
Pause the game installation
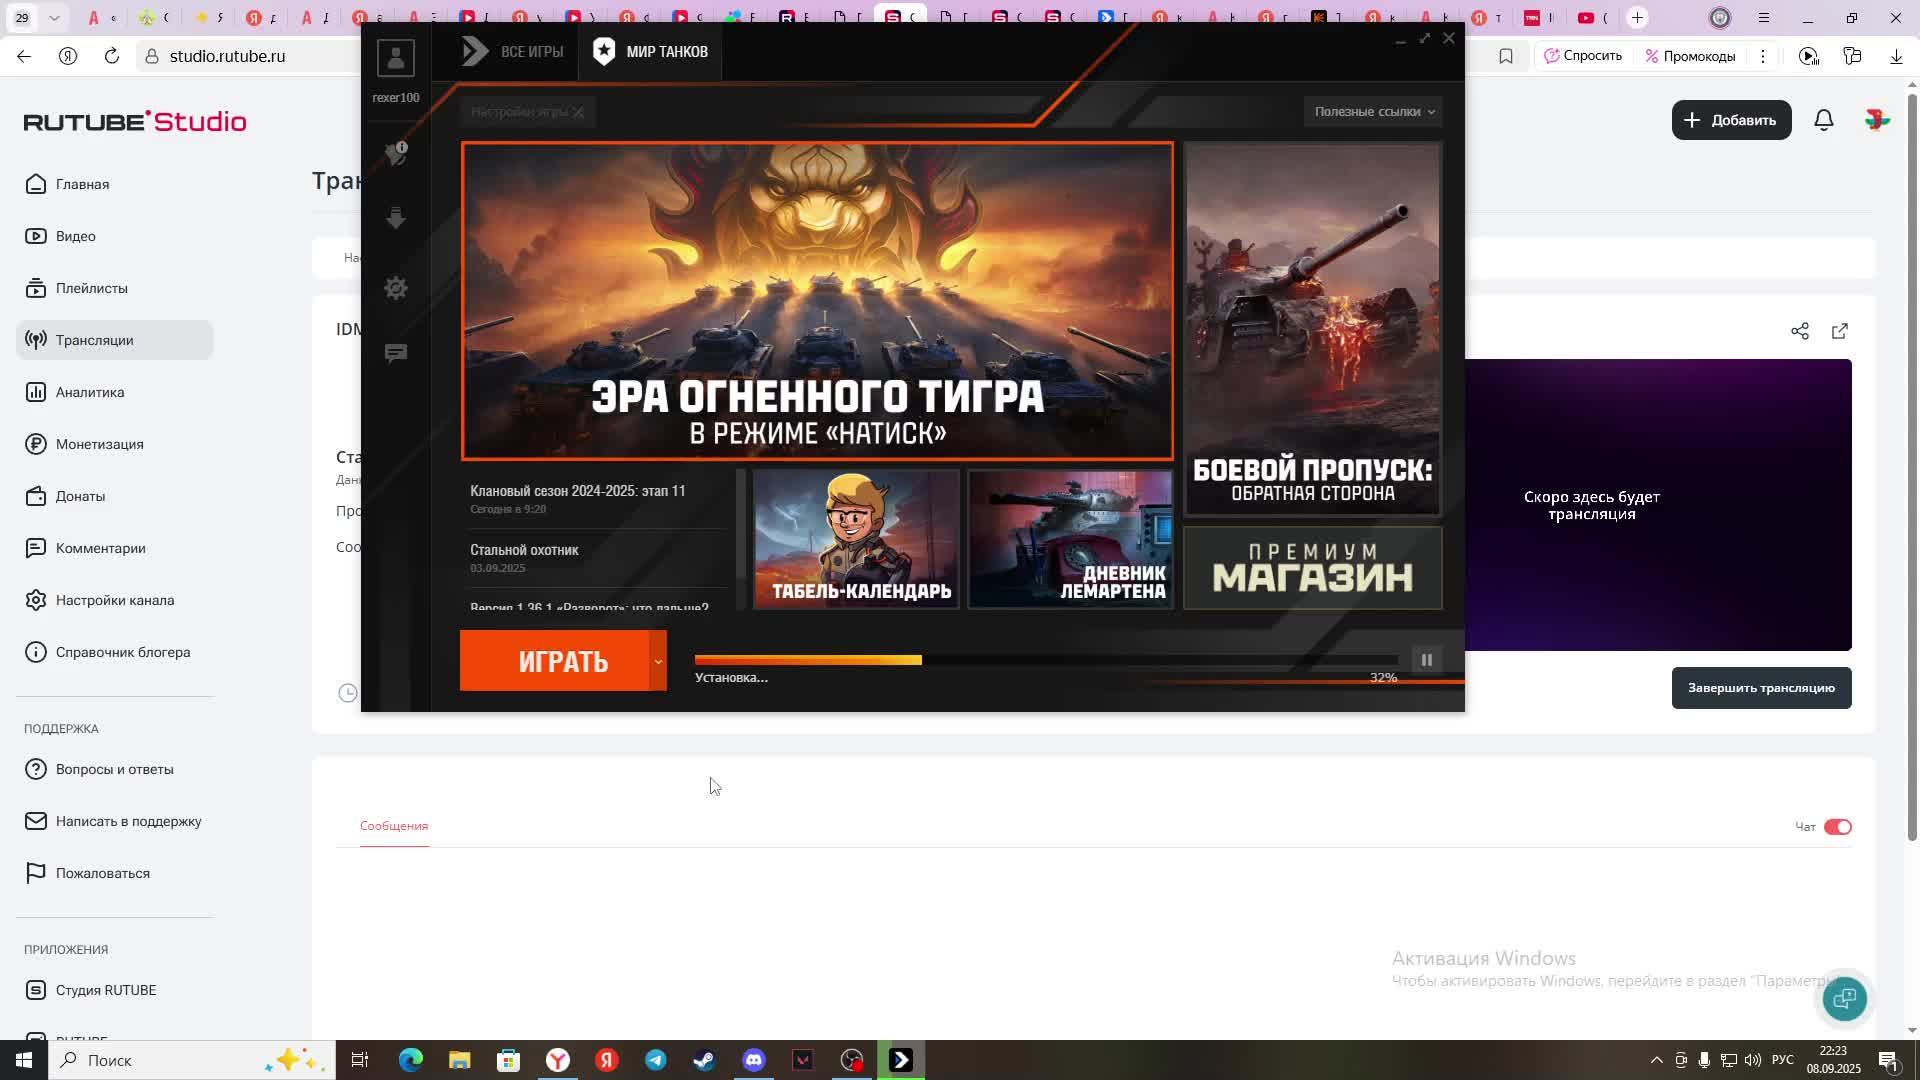tap(1427, 660)
